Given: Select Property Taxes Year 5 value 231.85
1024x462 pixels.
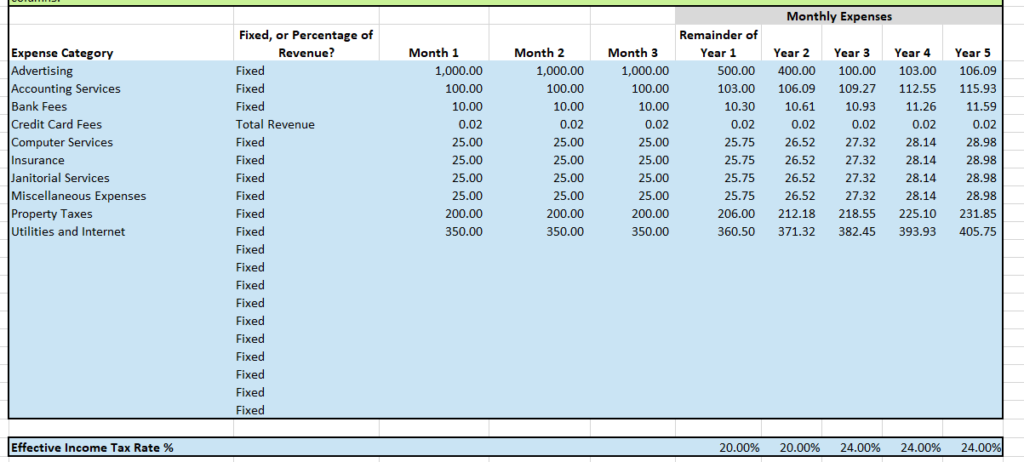Looking at the screenshot, I should (x=978, y=214).
